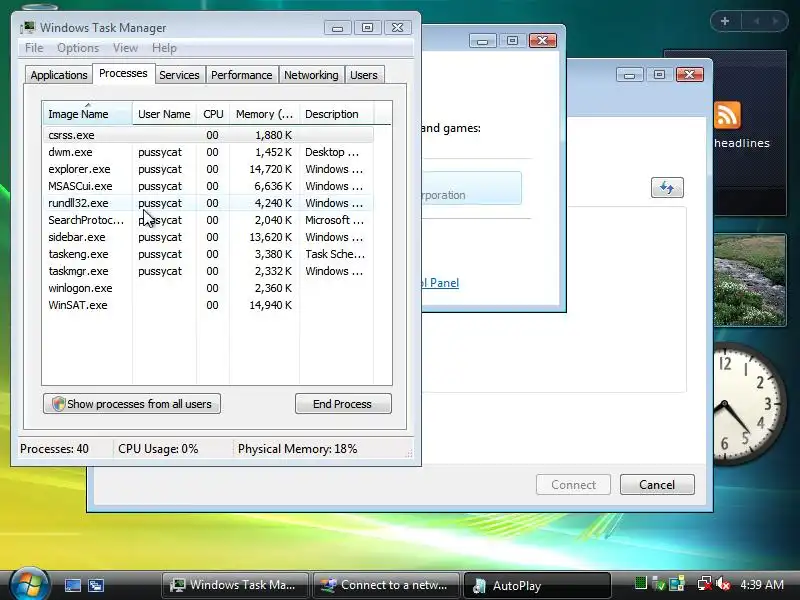This screenshot has height=600, width=800.
Task: Select the SearchProtoc... process row
Action: point(208,220)
